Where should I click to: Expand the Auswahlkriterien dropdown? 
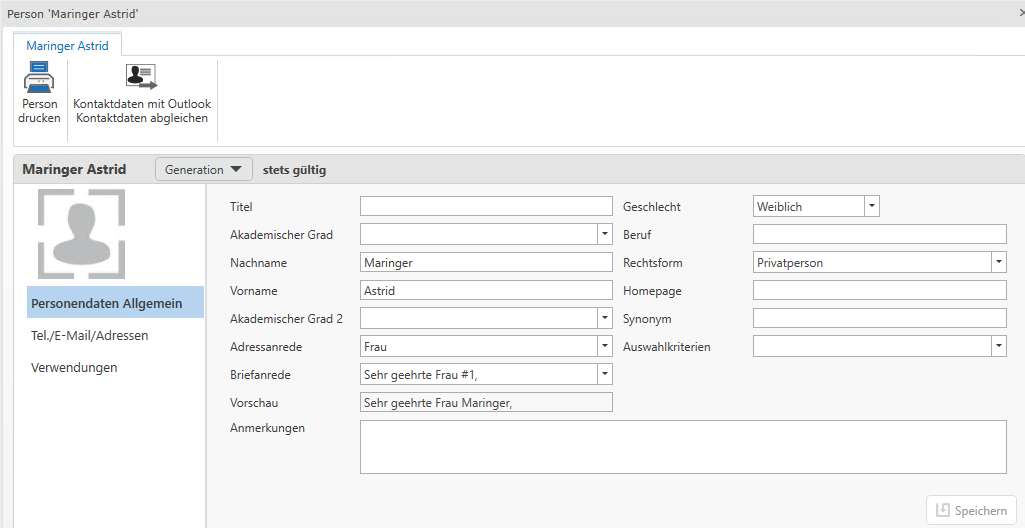[998, 347]
